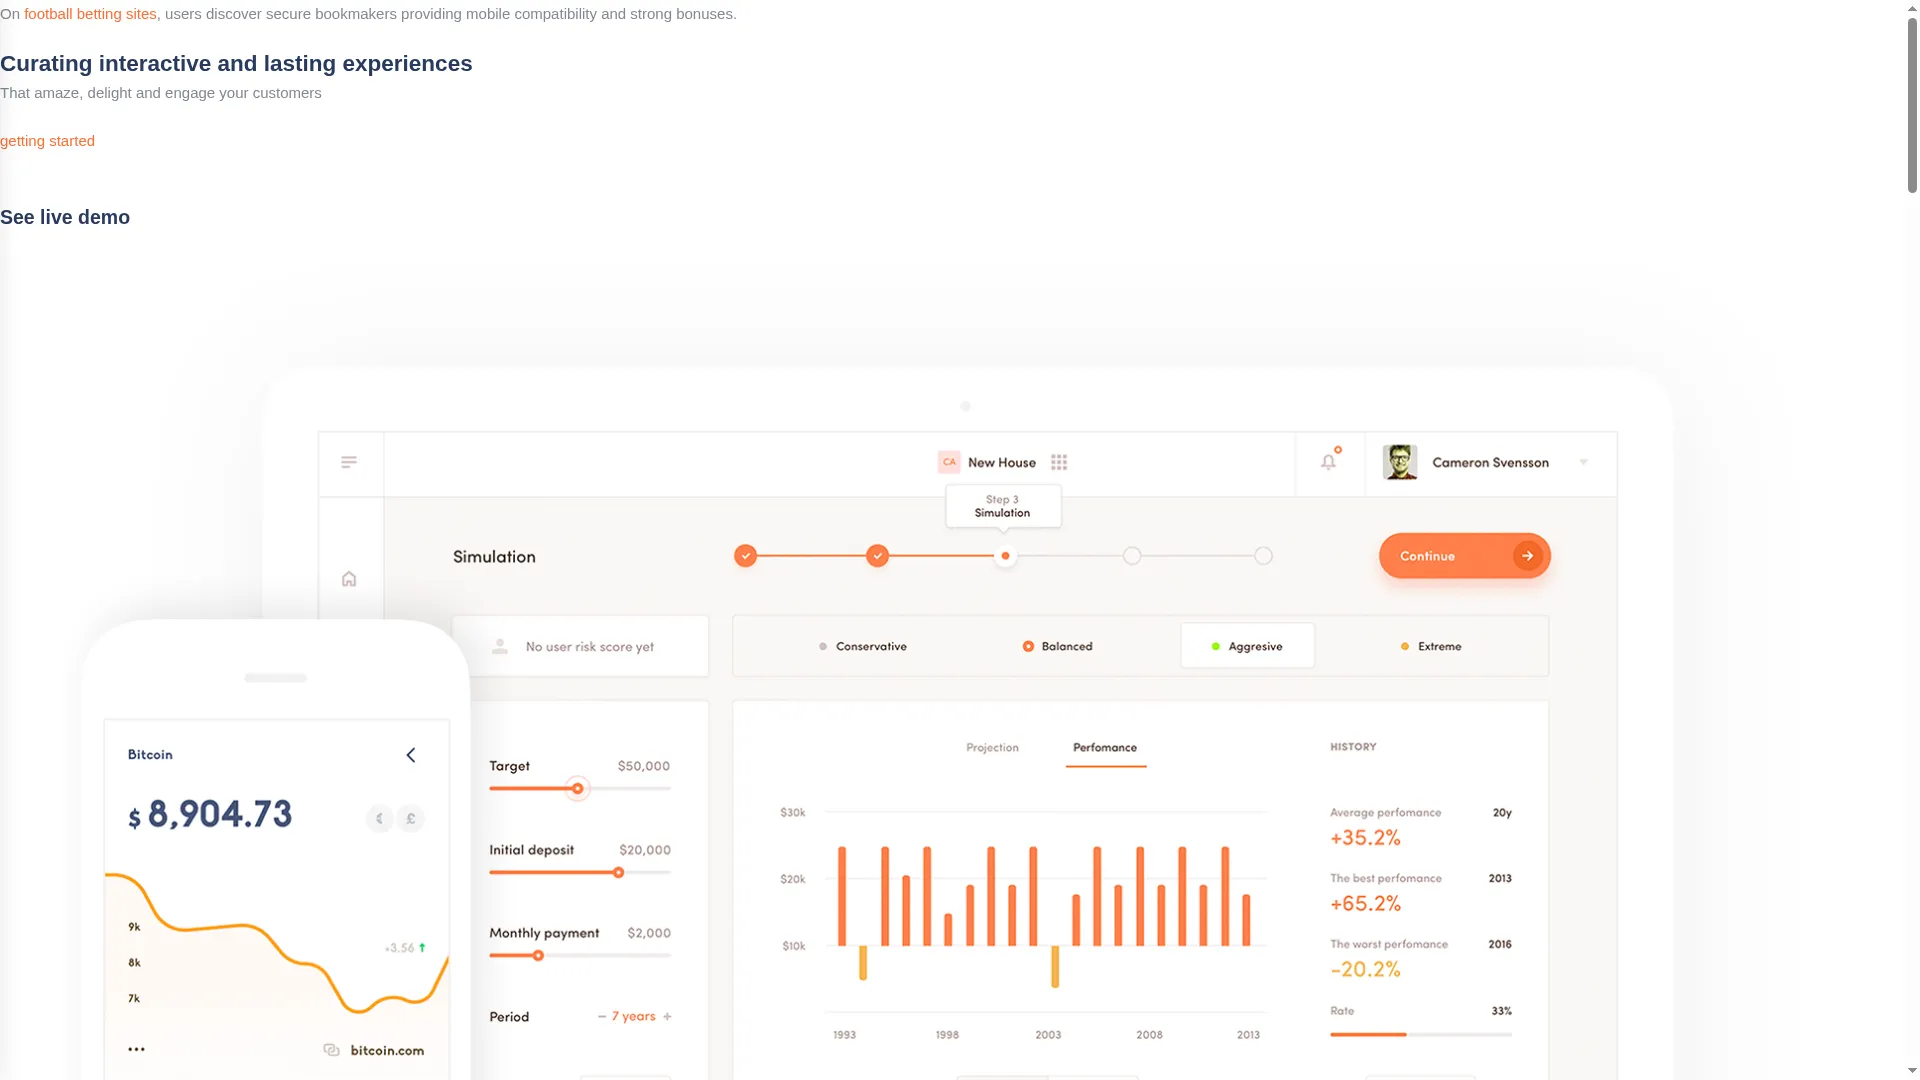The width and height of the screenshot is (1920, 1080).
Task: Switch to the Perfomance tab
Action: 1105,748
